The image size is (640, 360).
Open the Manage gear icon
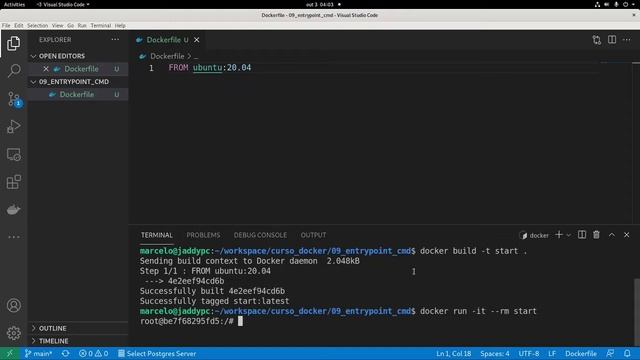pos(13,333)
